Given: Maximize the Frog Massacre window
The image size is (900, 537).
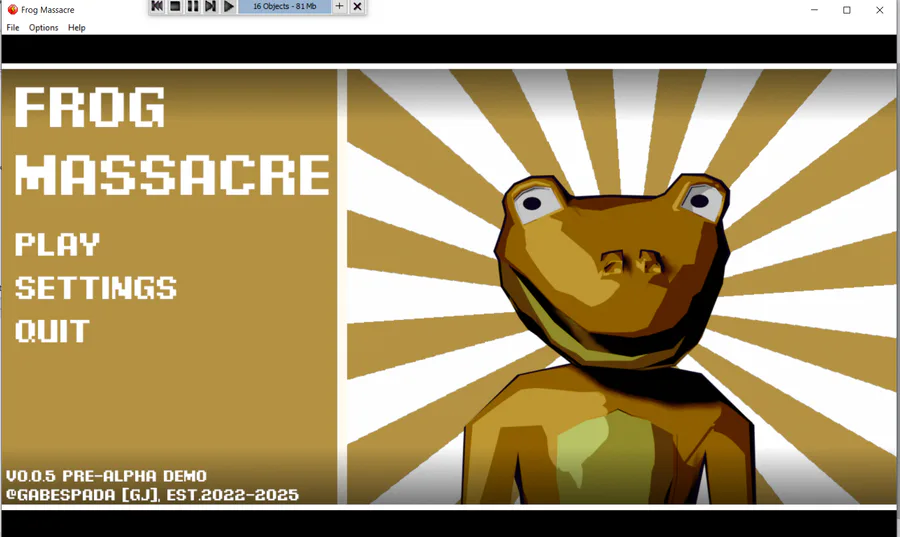Looking at the screenshot, I should (x=847, y=10).
